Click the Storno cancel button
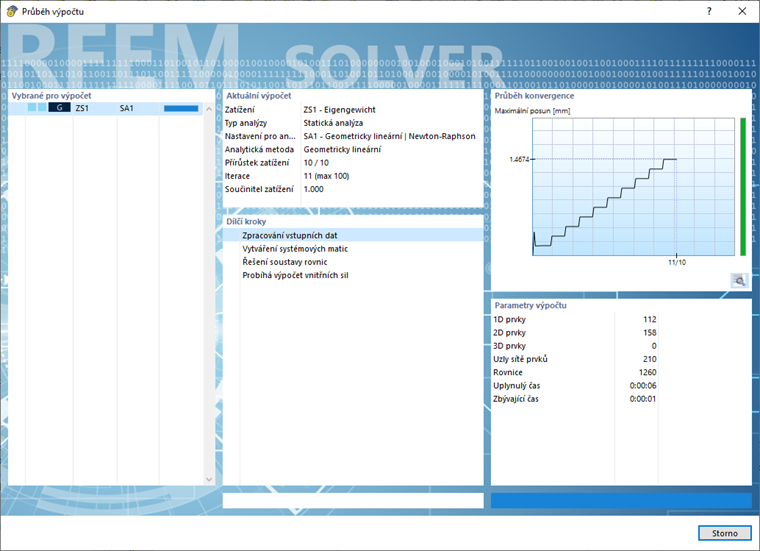 (725, 533)
